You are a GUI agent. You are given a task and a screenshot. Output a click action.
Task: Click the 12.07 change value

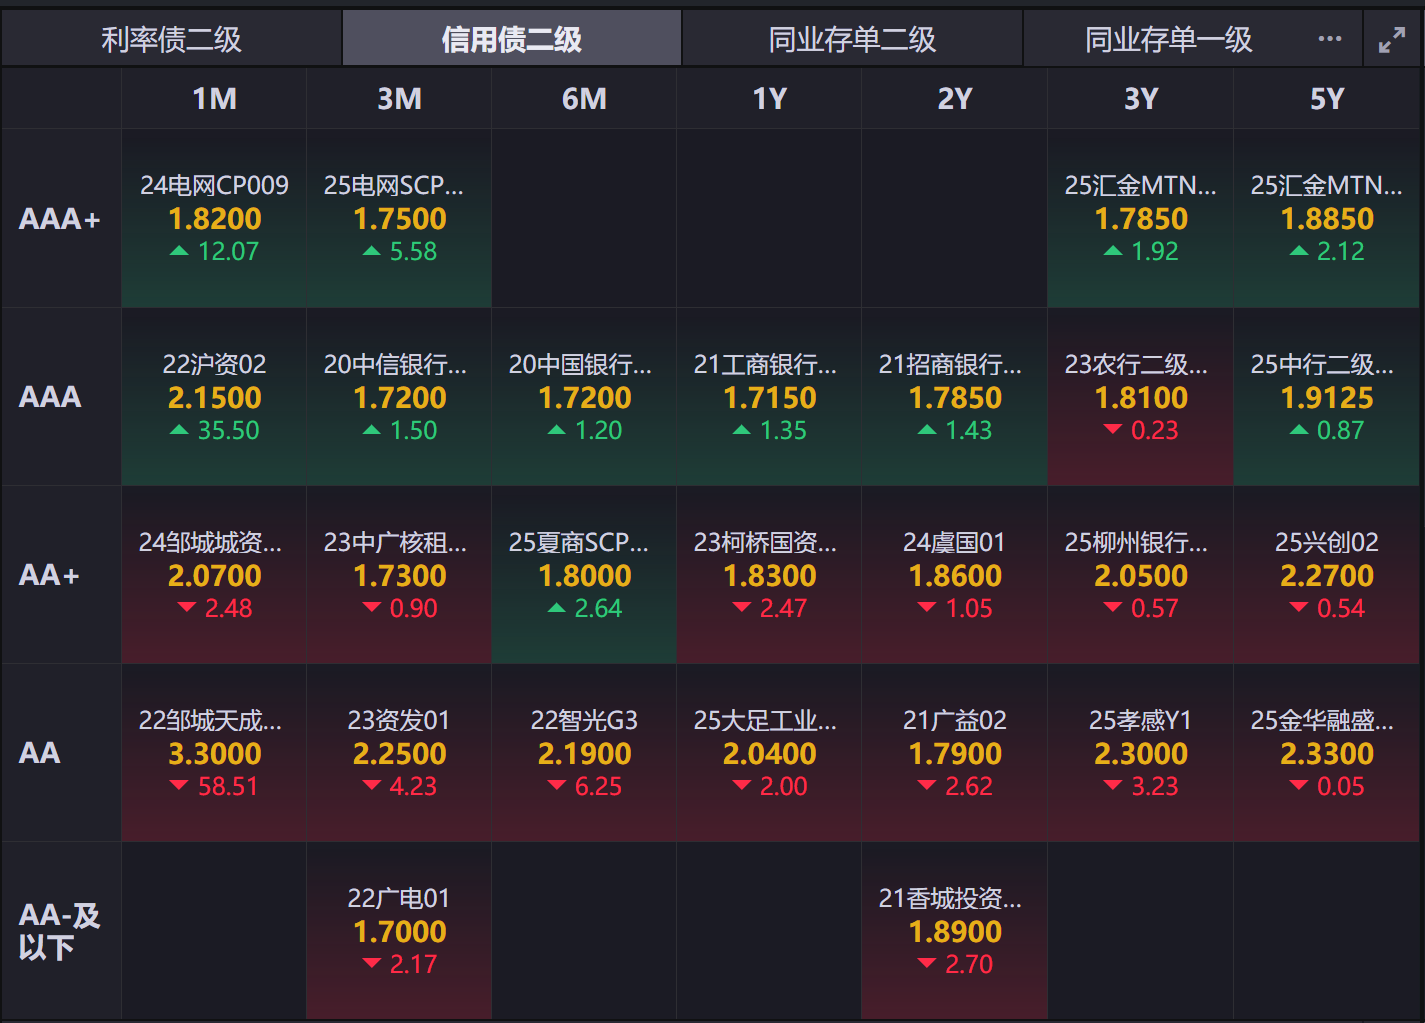(228, 251)
